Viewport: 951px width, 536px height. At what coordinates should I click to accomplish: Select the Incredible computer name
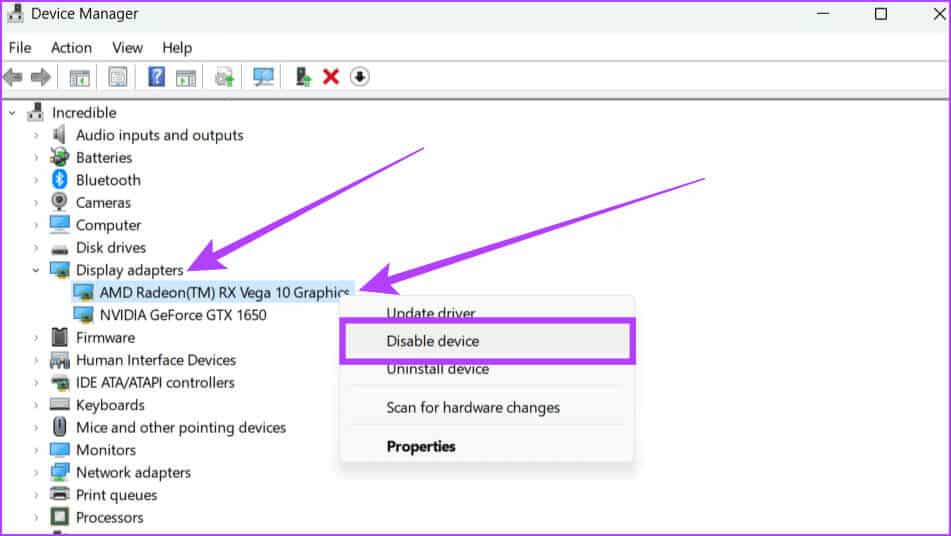[x=84, y=113]
